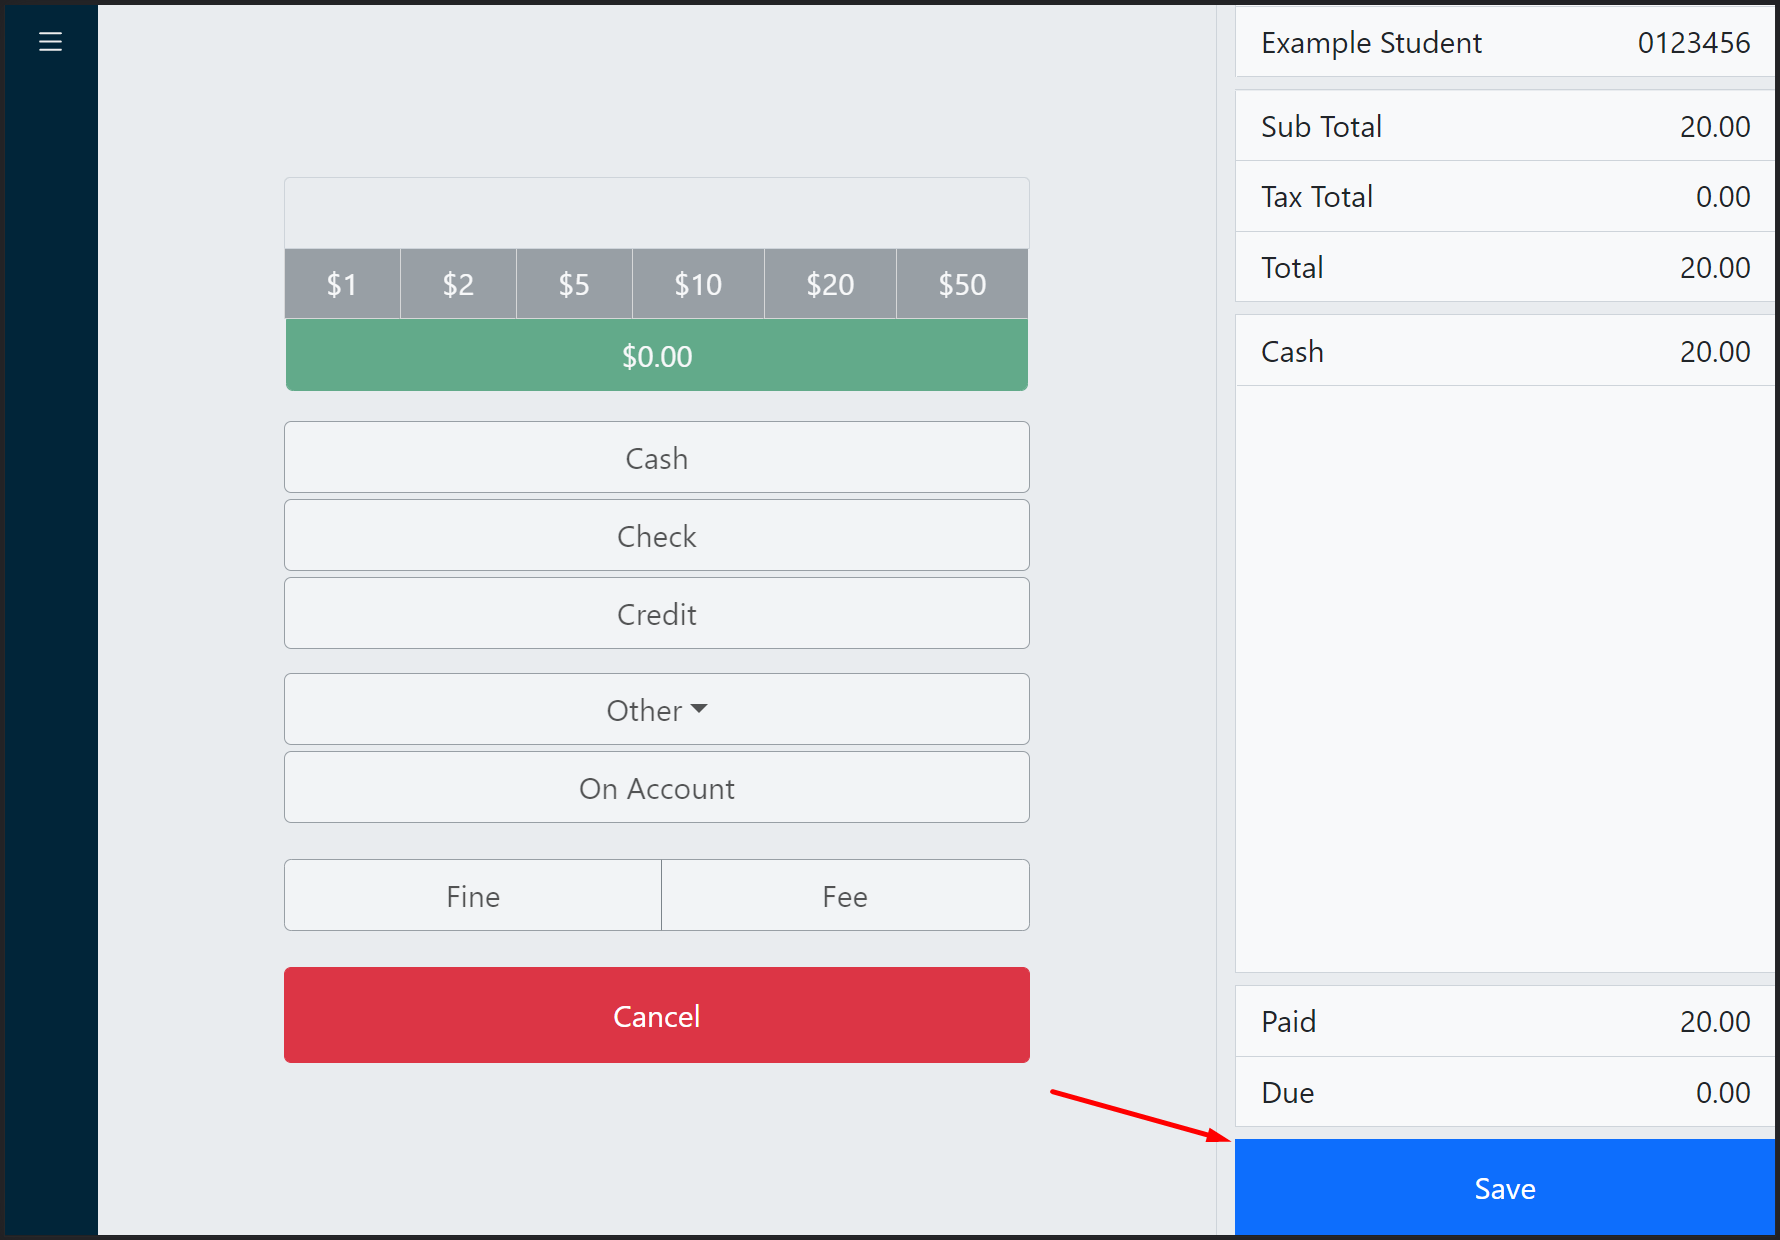Image resolution: width=1780 pixels, height=1240 pixels.
Task: Add $20 to the payment amount
Action: (x=830, y=284)
